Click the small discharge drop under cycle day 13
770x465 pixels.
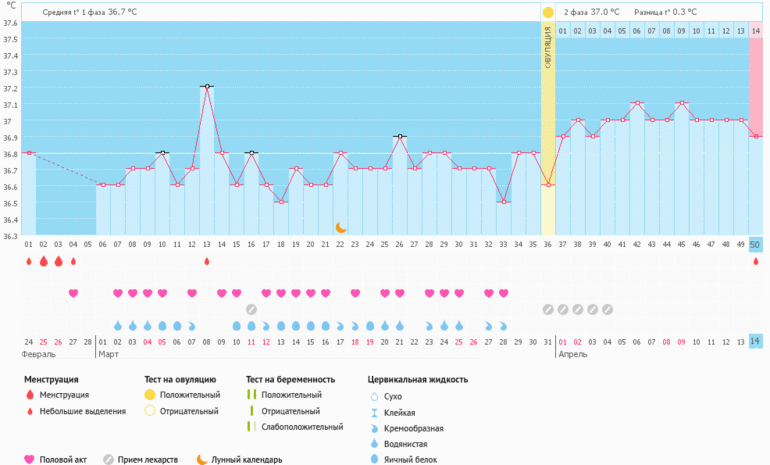tap(207, 262)
